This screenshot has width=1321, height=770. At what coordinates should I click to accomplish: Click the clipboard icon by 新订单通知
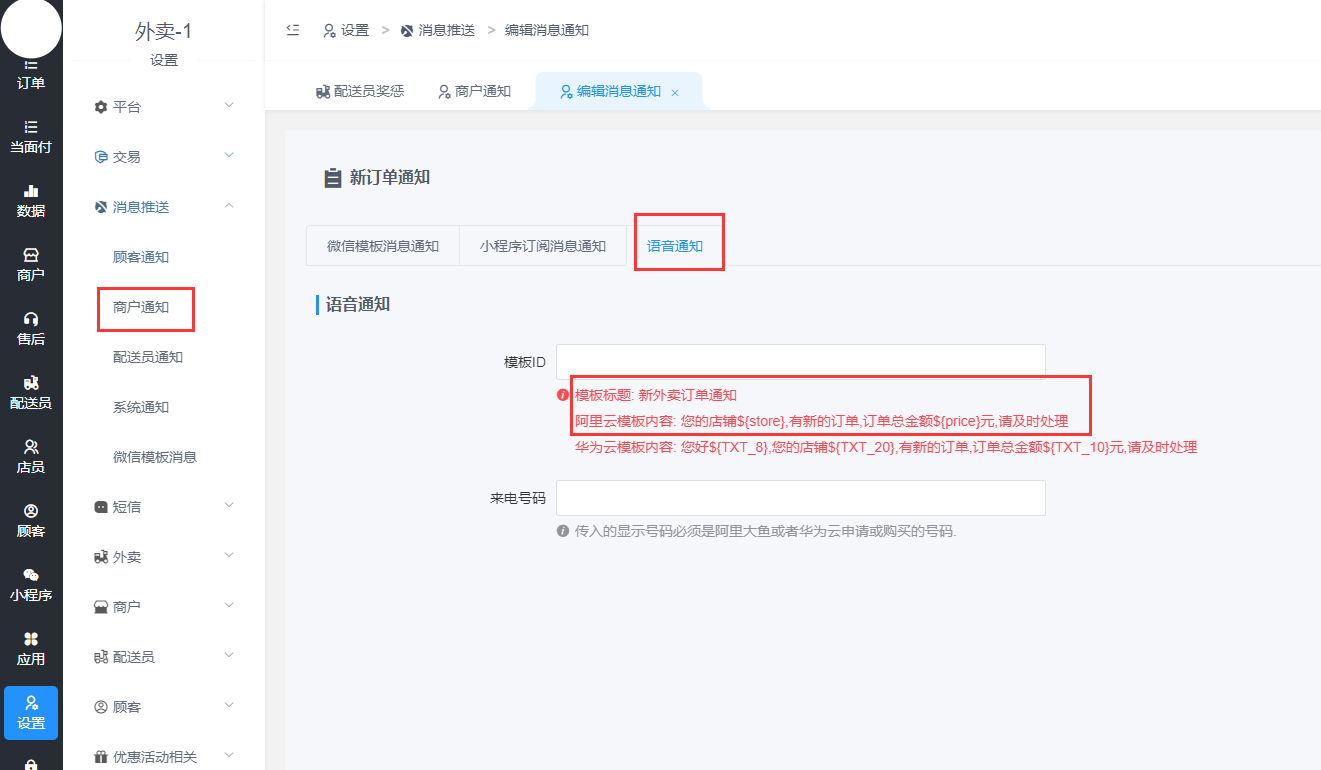coord(333,178)
